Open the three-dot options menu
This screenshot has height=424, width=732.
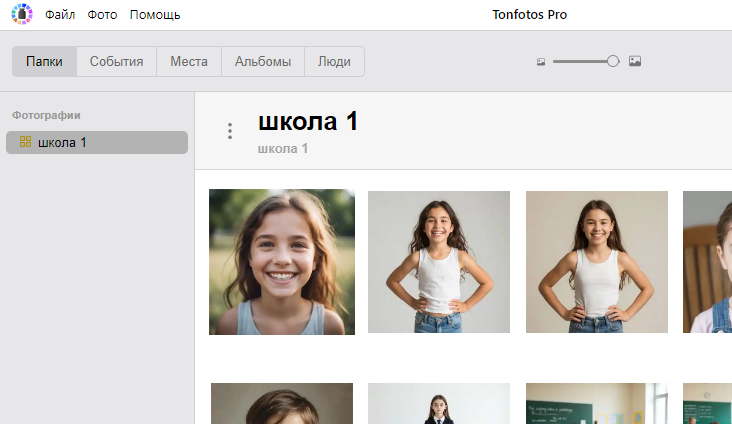pos(230,131)
